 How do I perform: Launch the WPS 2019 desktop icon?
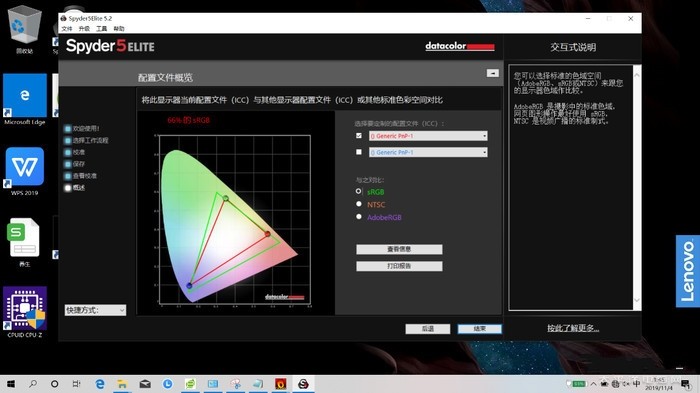coord(25,171)
